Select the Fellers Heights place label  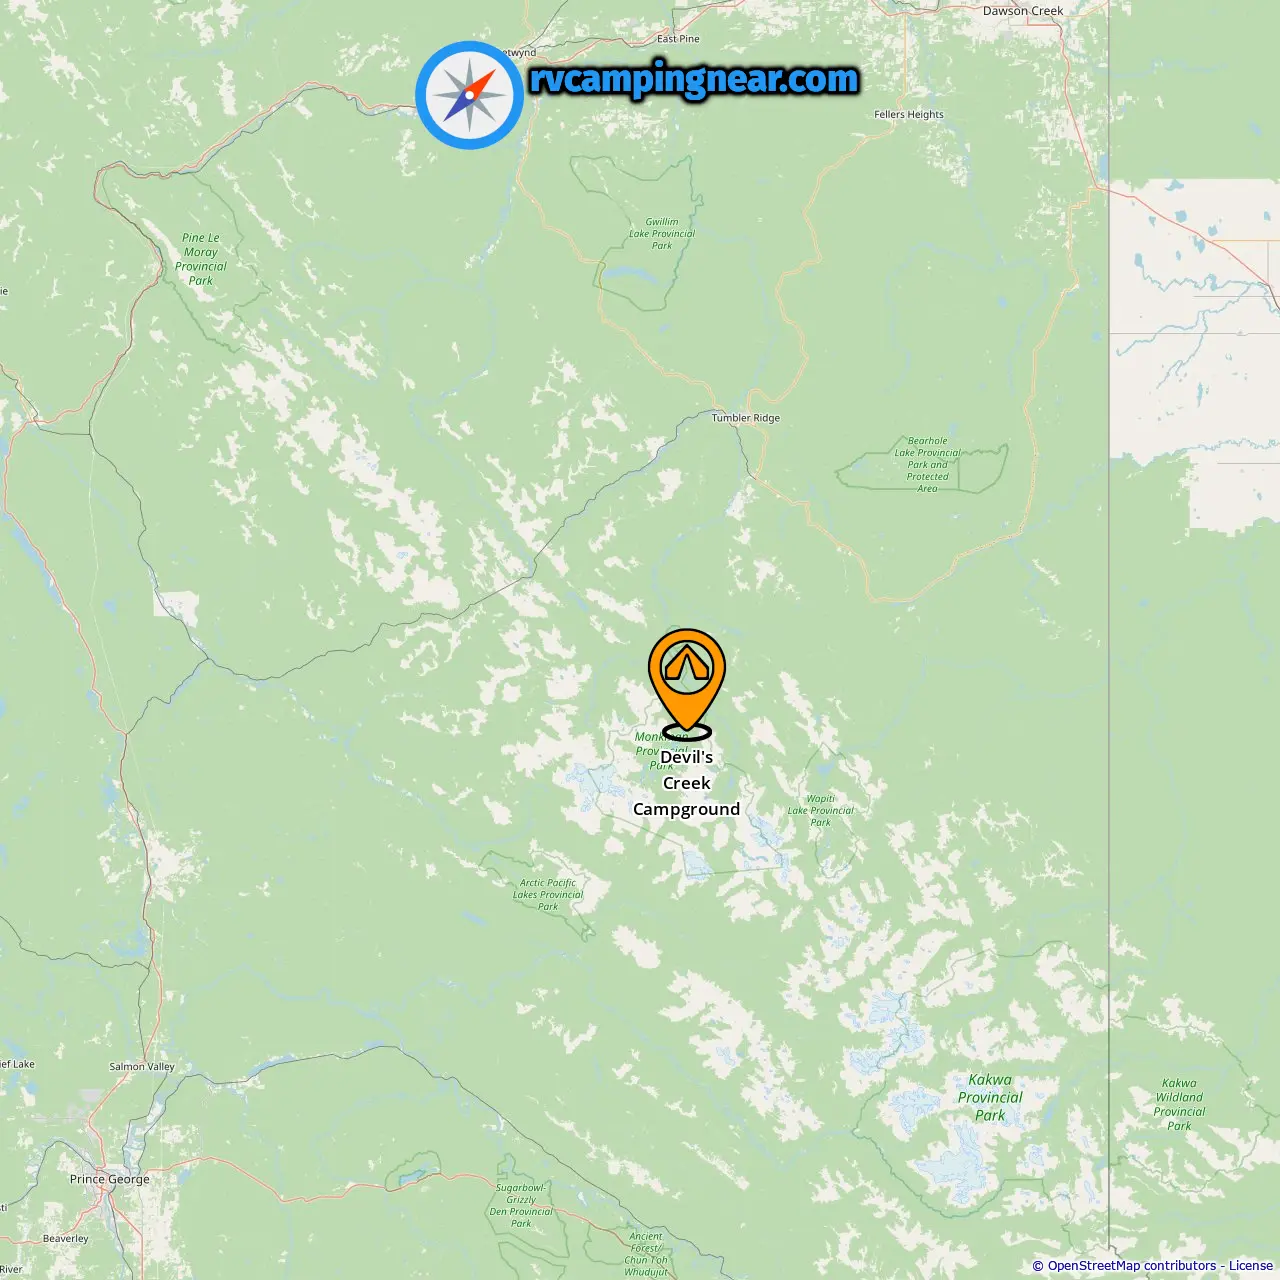(909, 114)
